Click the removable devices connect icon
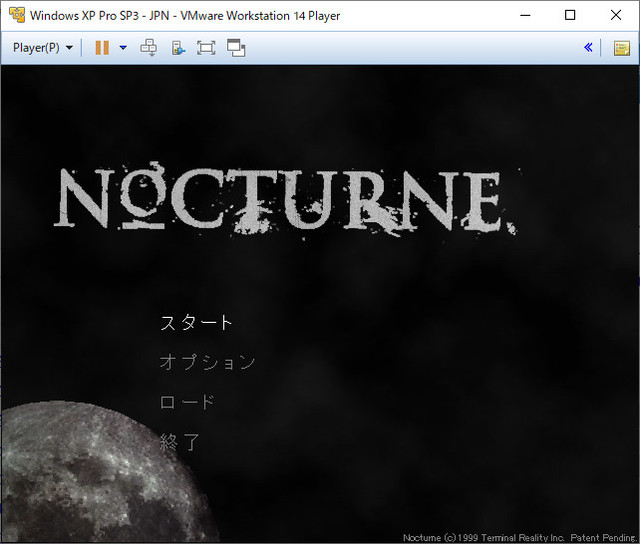Screen dimensions: 640x544 pos(178,48)
